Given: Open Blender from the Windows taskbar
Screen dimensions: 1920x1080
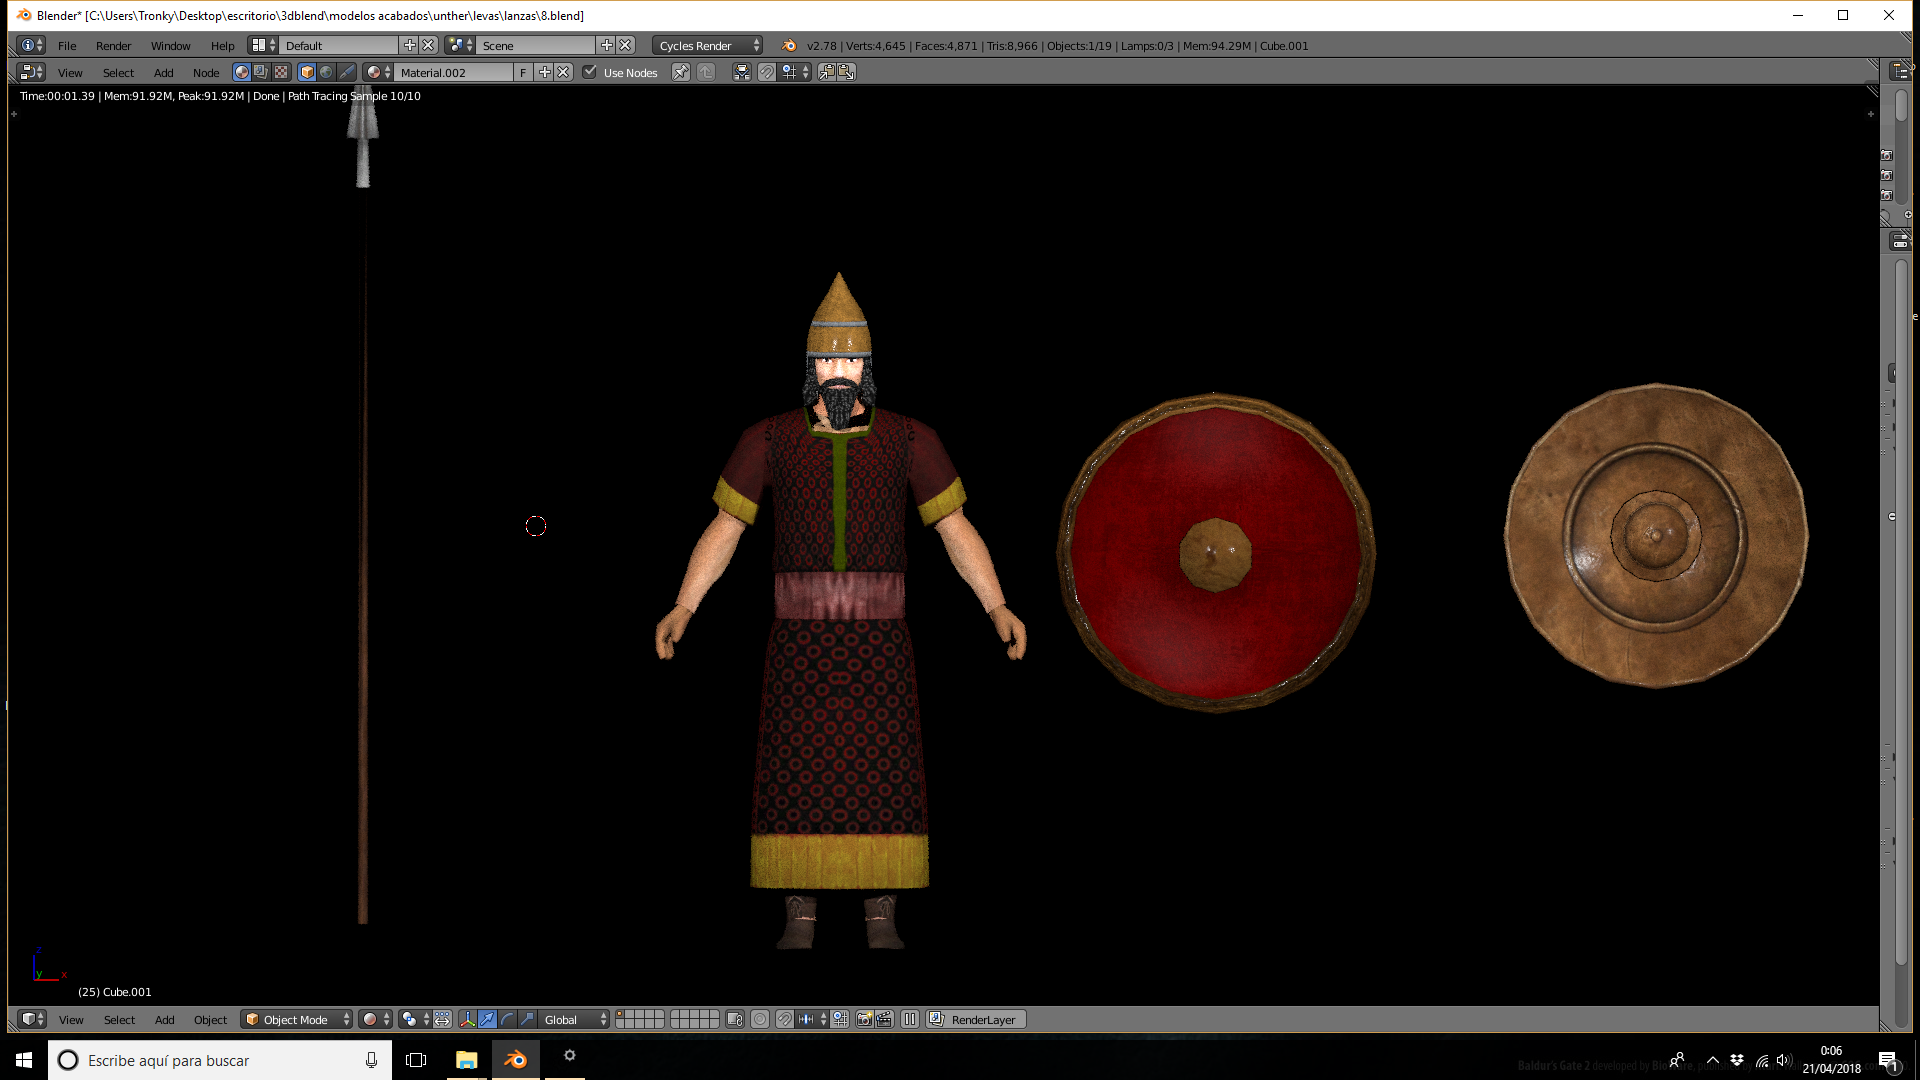Looking at the screenshot, I should point(515,1060).
